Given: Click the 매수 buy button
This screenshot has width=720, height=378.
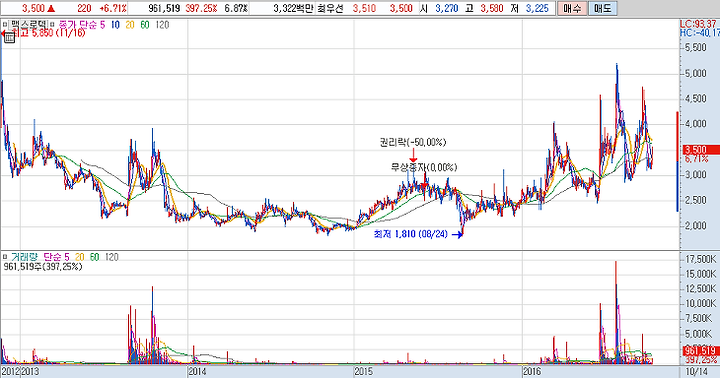Looking at the screenshot, I should point(572,8).
